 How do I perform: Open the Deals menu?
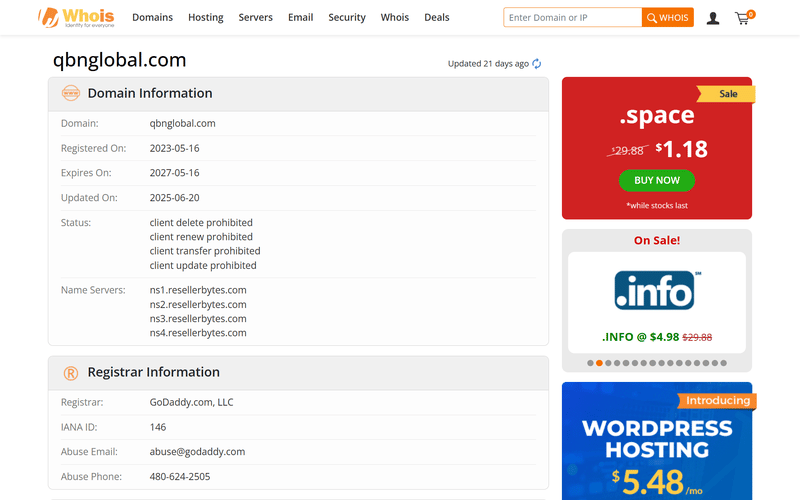[x=437, y=17]
